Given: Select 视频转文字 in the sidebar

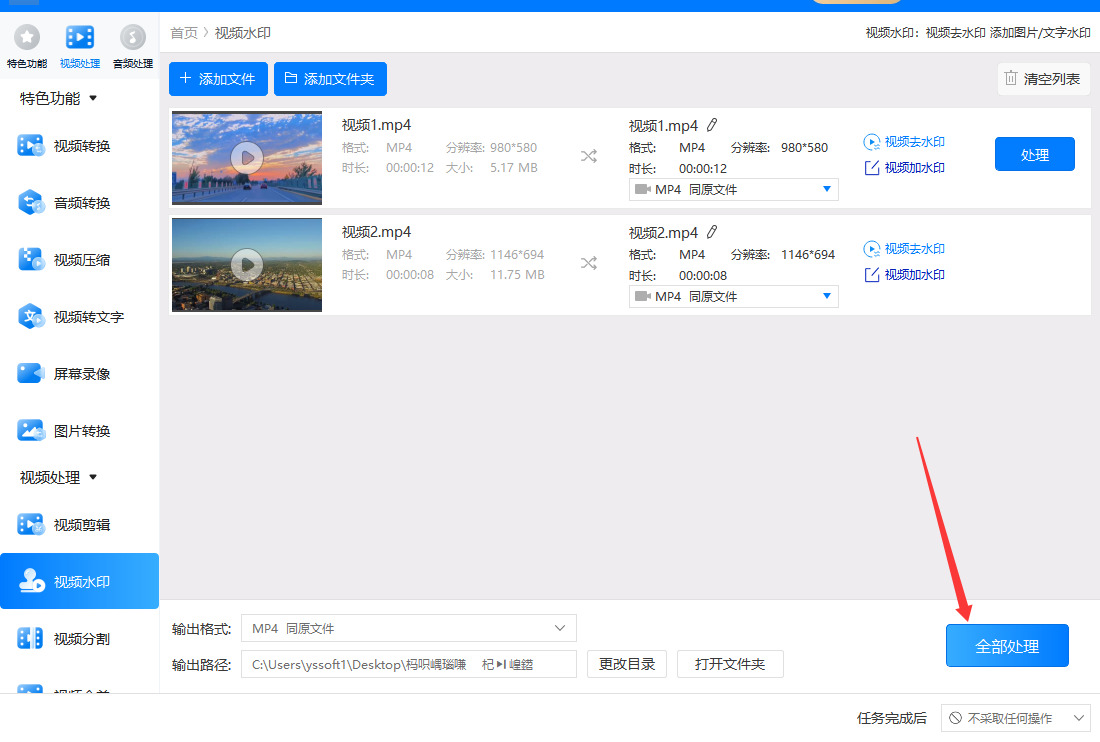Looking at the screenshot, I should pyautogui.click(x=79, y=317).
